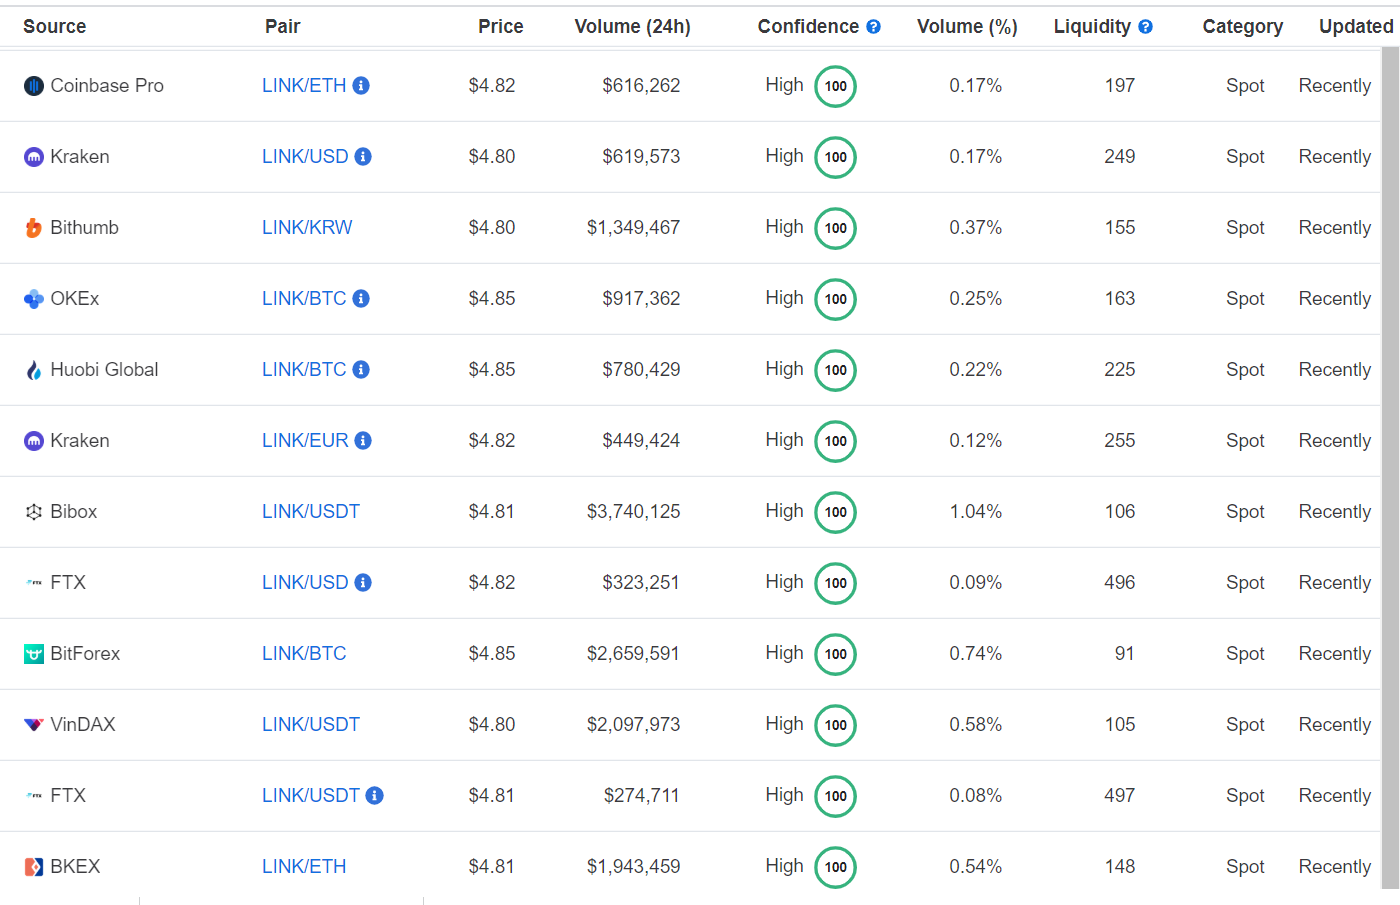The height and width of the screenshot is (905, 1400).
Task: Click info icon beside Coinbase Pro LINK/ETH
Action: [x=361, y=86]
